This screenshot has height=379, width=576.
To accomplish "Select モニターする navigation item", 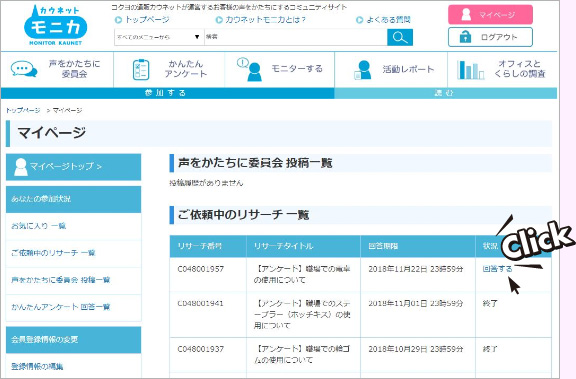I will [280, 69].
